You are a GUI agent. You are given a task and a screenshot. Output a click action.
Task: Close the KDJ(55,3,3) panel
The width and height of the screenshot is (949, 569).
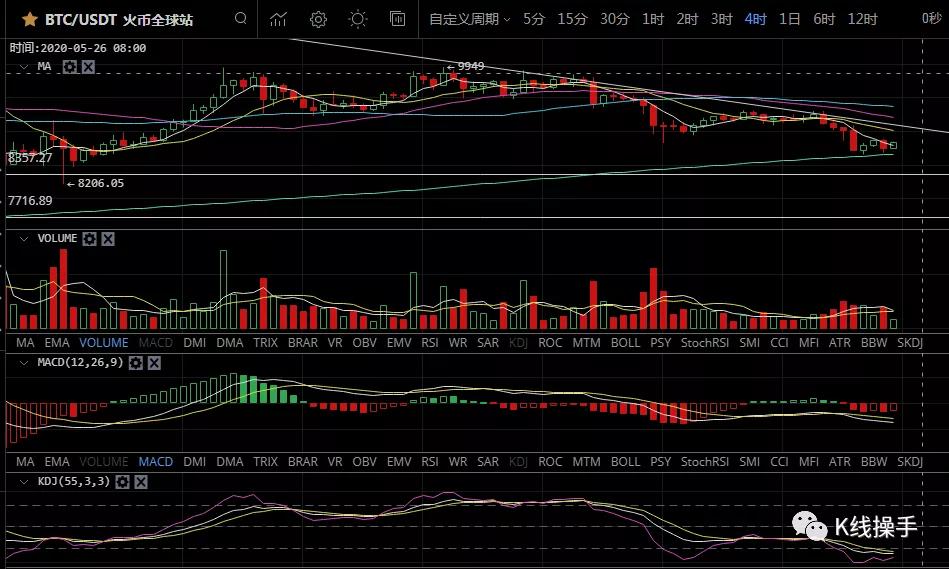[x=141, y=482]
